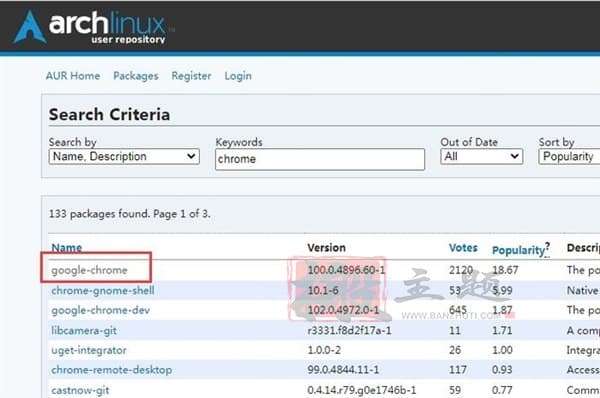Click the popularity value 1.71
The image size is (600, 398).
pyautogui.click(x=502, y=330)
